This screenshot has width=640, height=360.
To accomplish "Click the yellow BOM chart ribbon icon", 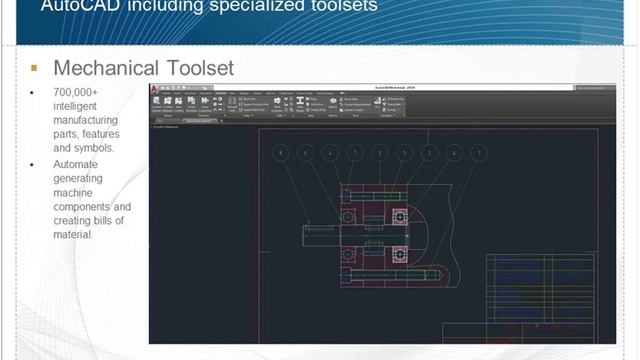I will [378, 102].
